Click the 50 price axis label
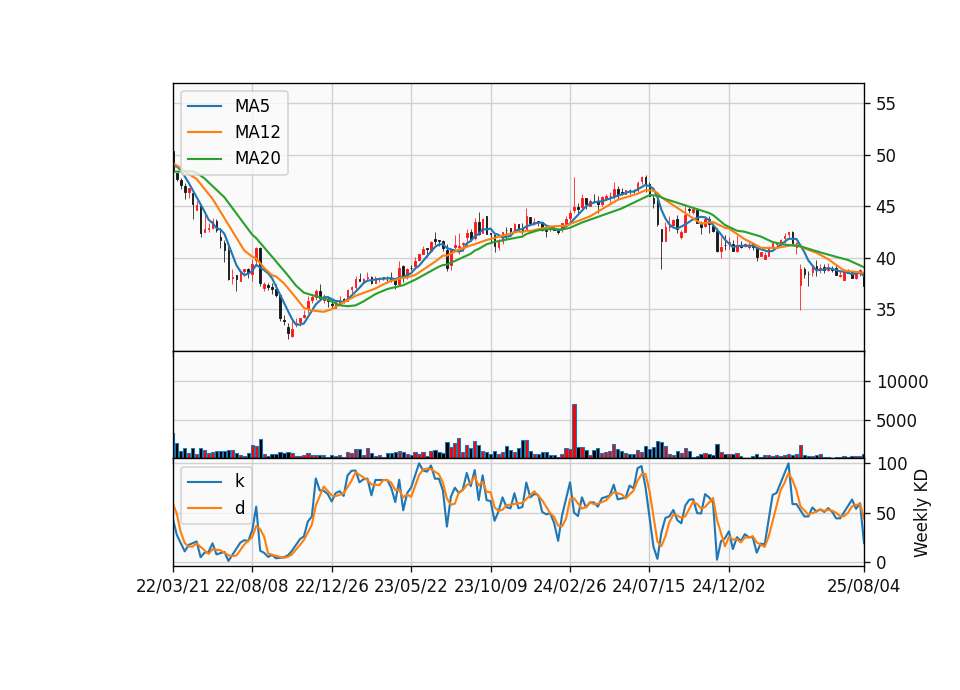Viewport: 960px width, 690px height. [x=885, y=156]
